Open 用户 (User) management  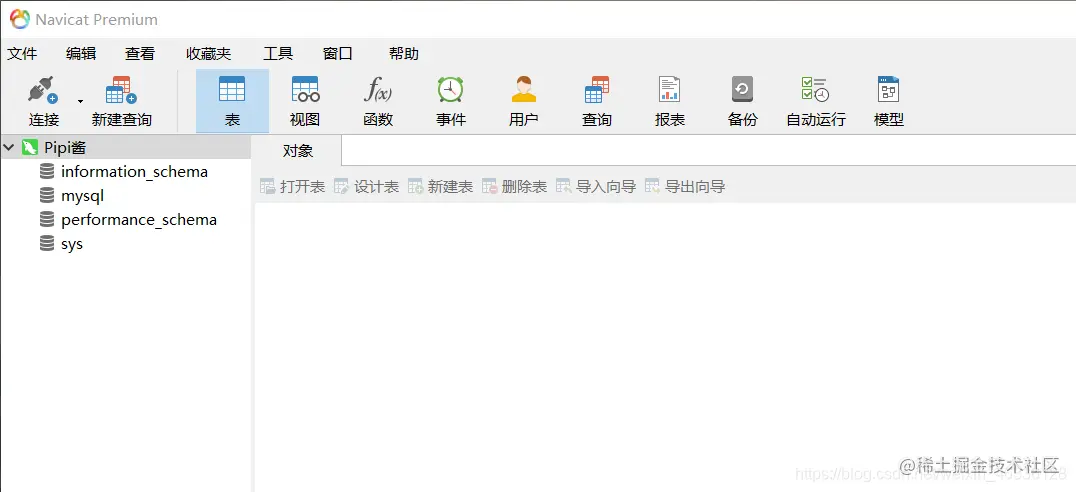(524, 102)
